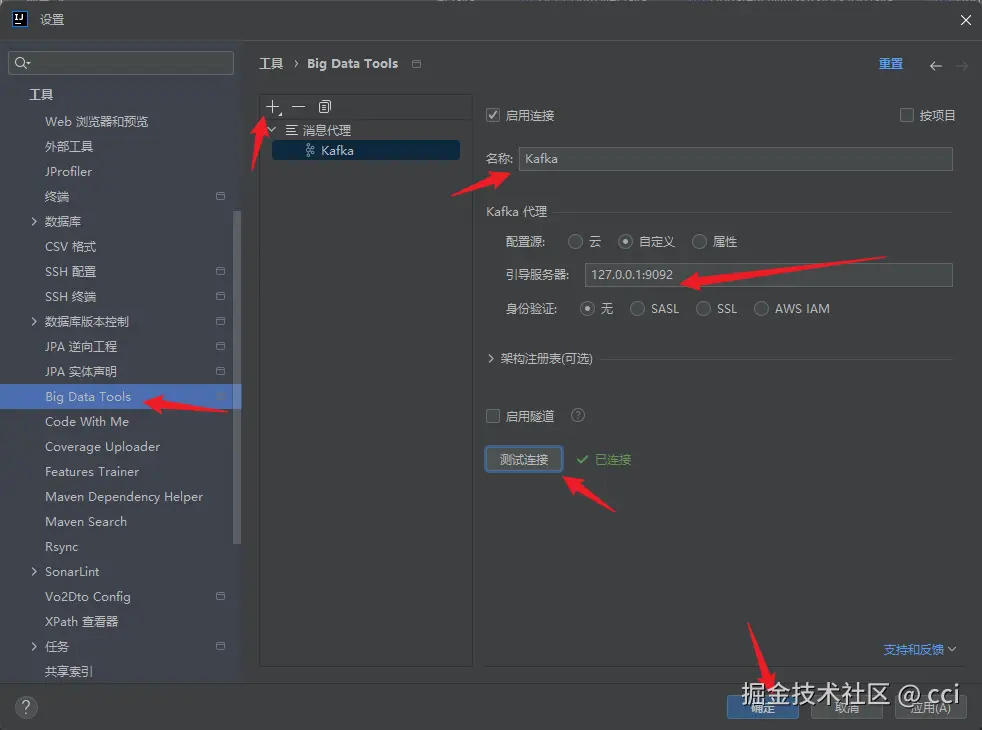
Task: Click project icon on JPA 逆向工程 row
Action: (x=220, y=346)
